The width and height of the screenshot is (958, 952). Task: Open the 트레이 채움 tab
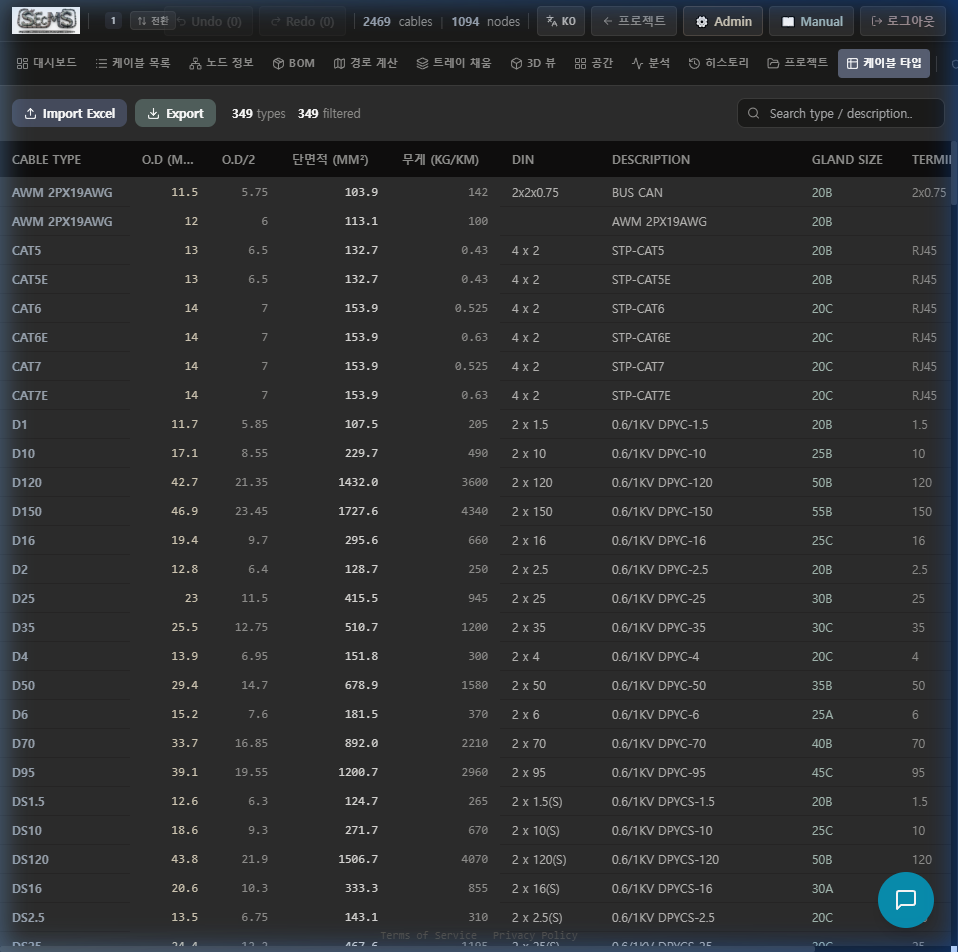pos(454,63)
